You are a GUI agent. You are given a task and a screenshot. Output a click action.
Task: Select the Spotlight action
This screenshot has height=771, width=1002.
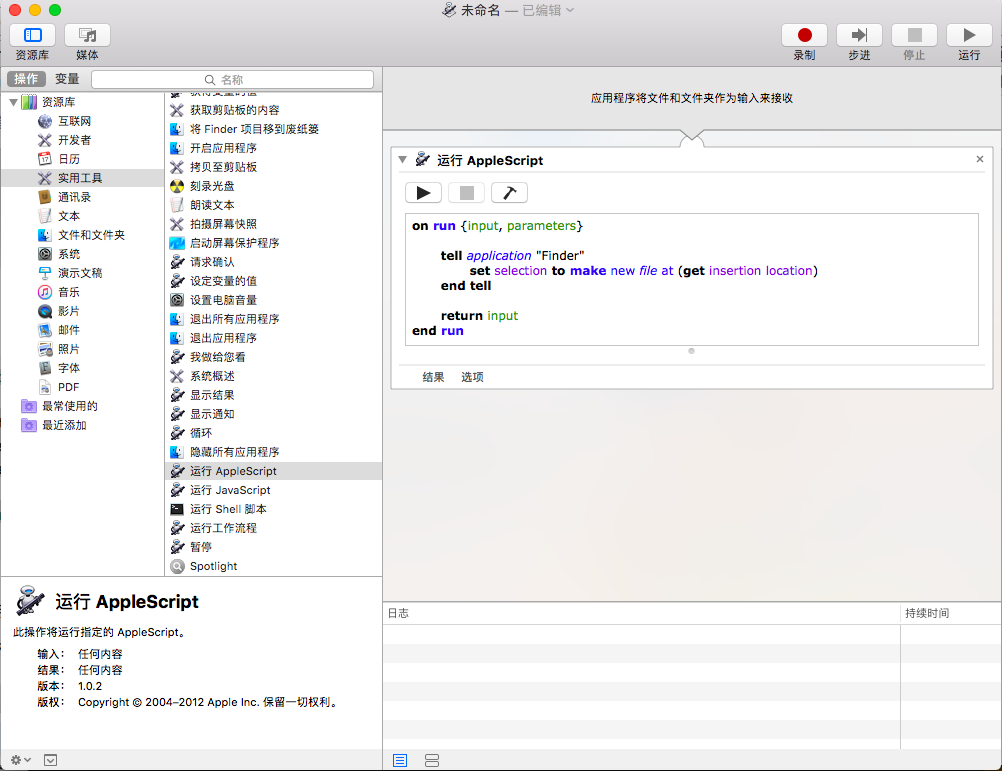click(274, 566)
